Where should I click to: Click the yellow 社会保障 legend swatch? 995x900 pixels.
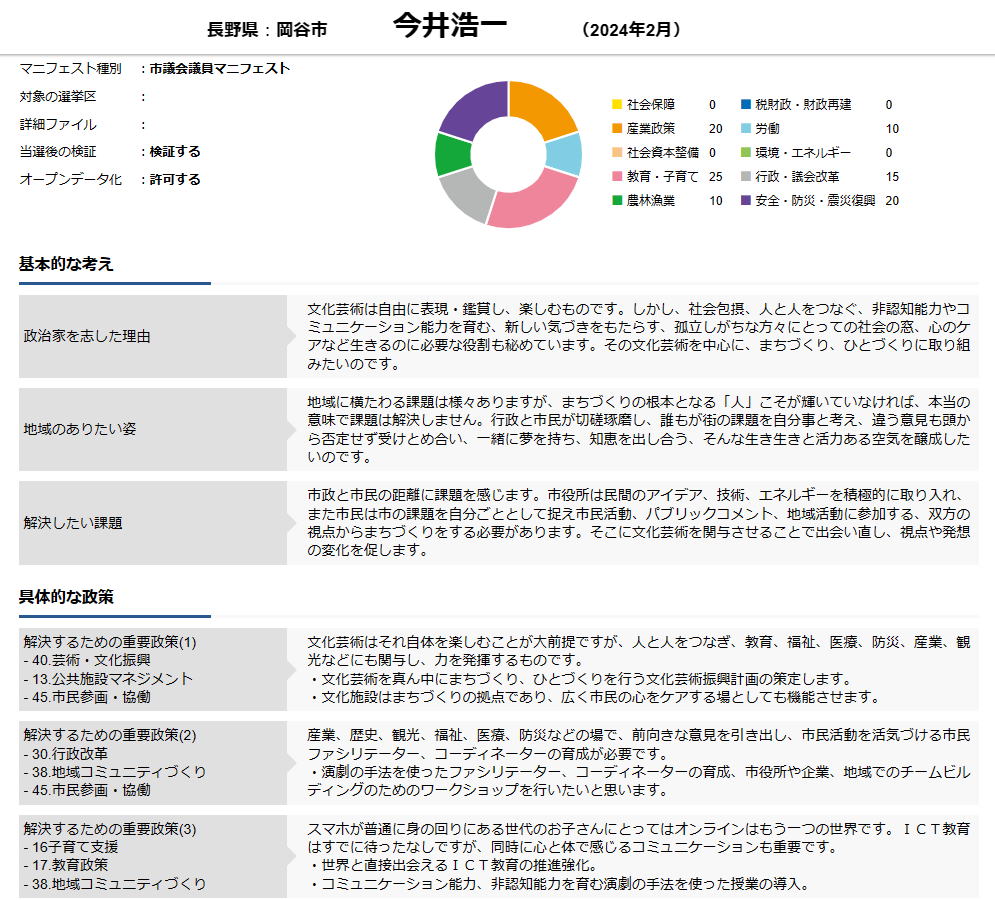[x=617, y=105]
